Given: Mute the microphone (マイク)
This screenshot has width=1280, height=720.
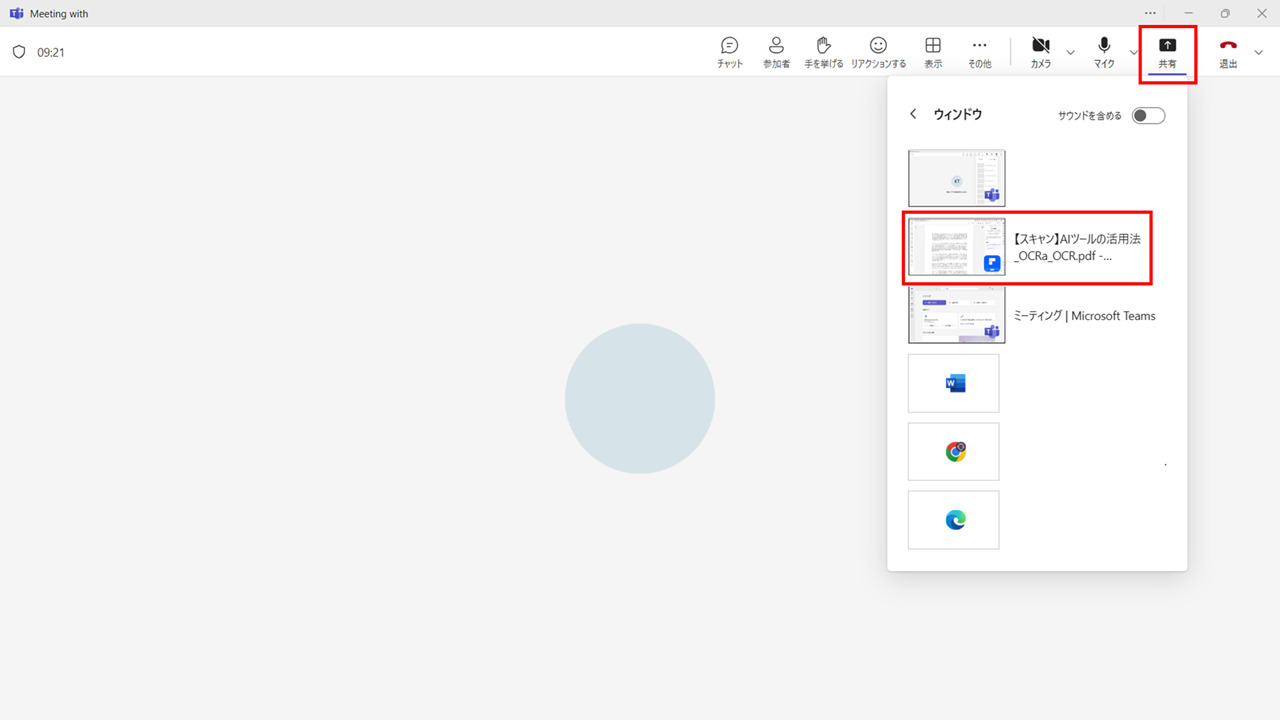Looking at the screenshot, I should tap(1104, 52).
